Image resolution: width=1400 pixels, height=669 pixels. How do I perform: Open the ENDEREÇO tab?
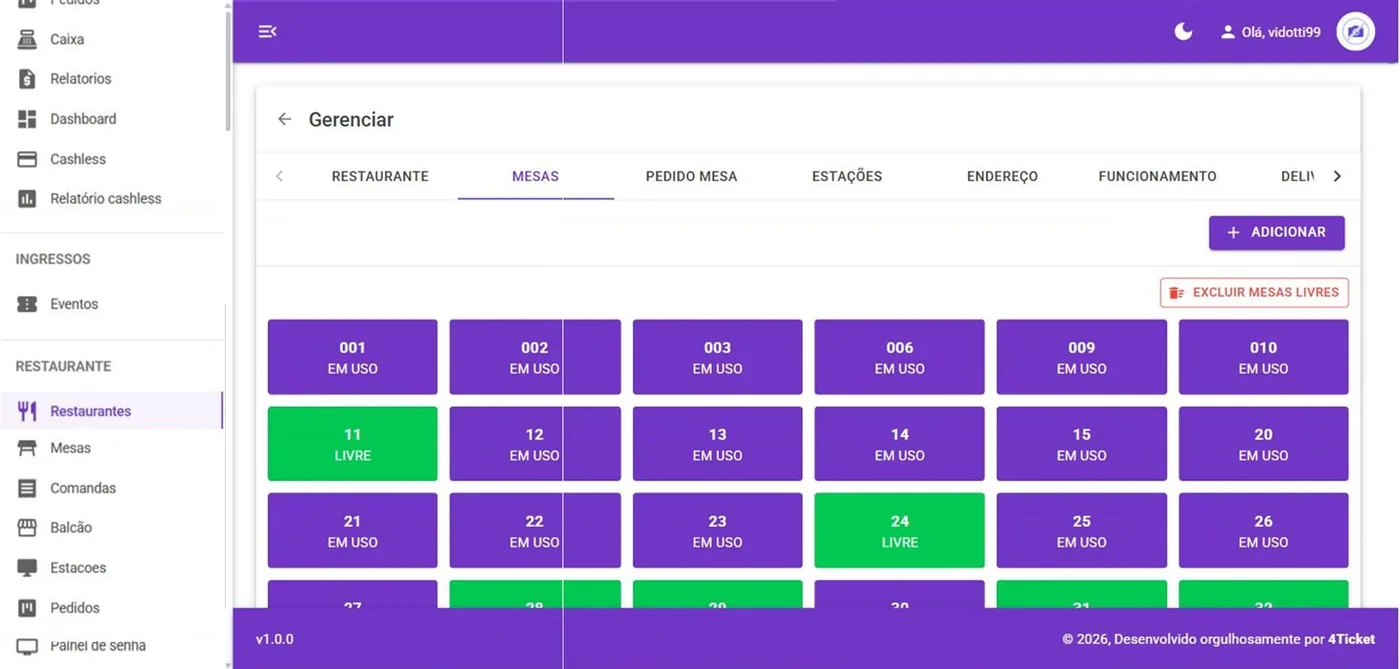coord(1002,176)
